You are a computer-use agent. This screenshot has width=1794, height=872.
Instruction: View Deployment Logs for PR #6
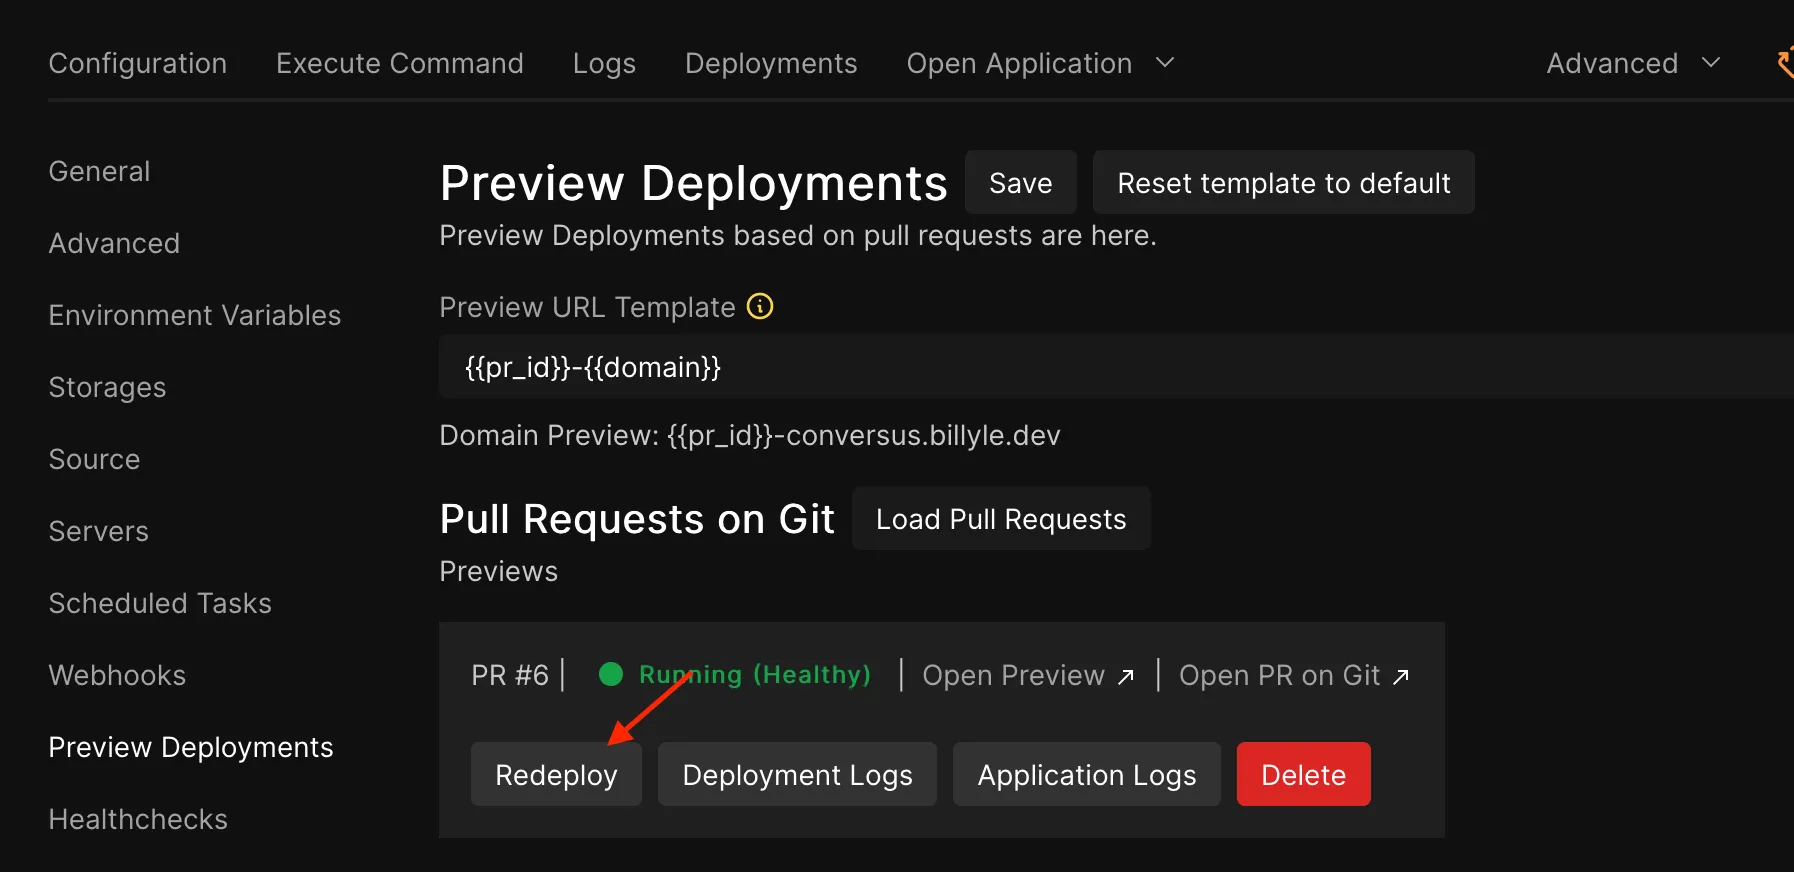tap(797, 774)
